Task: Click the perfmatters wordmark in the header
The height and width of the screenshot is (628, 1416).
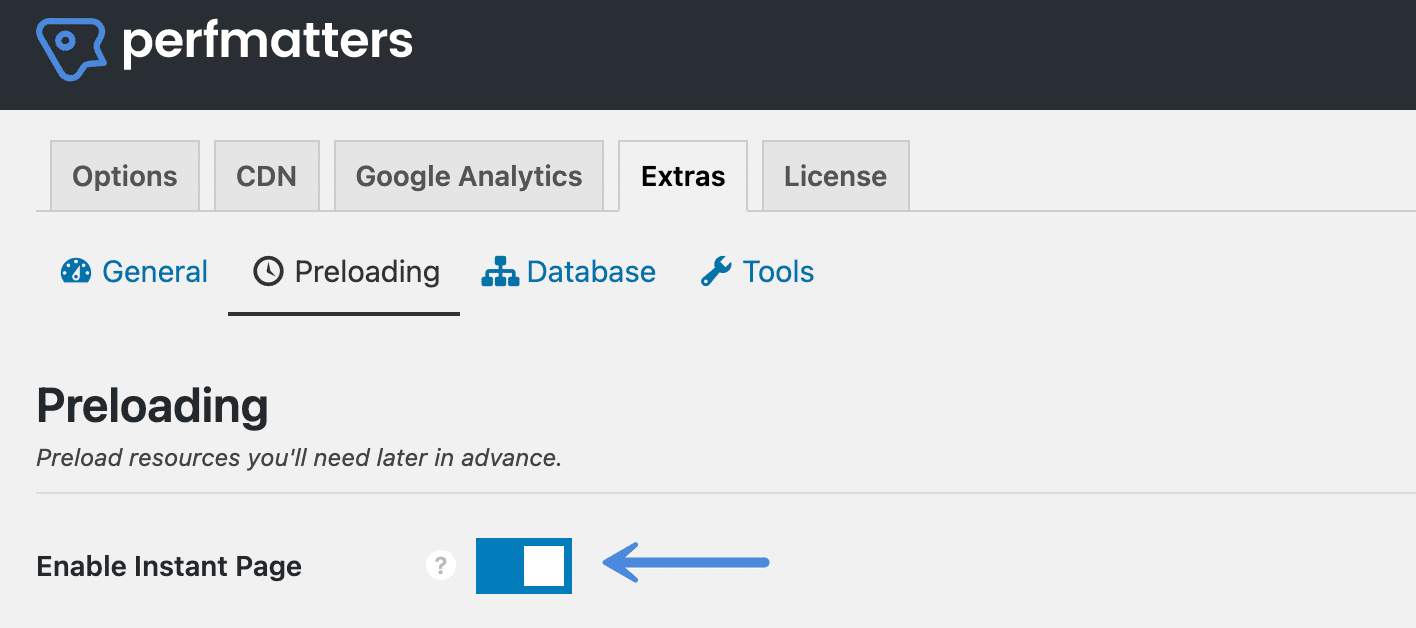Action: (265, 42)
